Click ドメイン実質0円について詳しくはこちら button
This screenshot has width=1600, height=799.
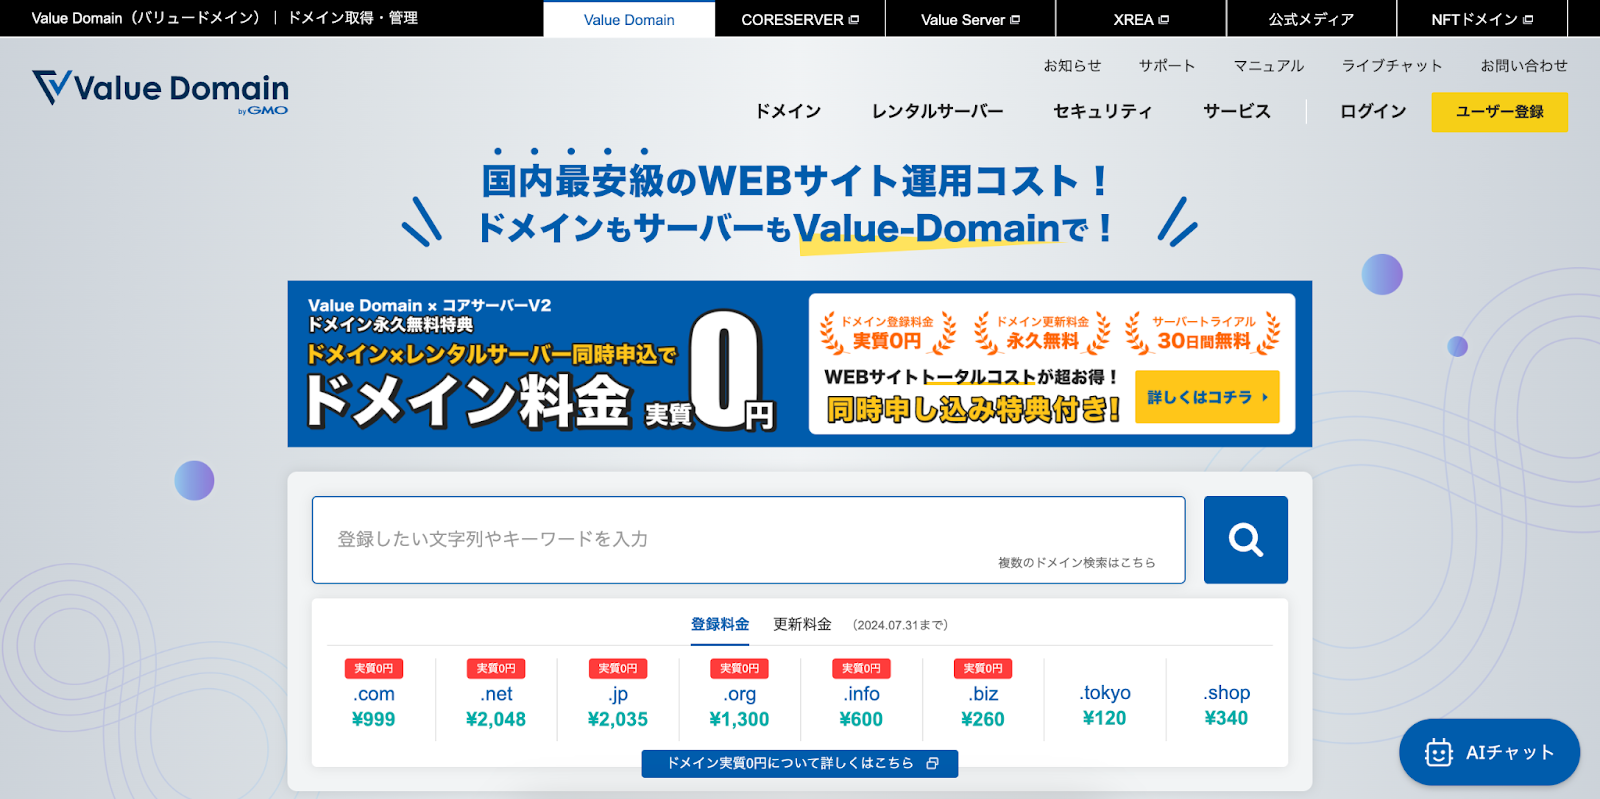pos(800,763)
